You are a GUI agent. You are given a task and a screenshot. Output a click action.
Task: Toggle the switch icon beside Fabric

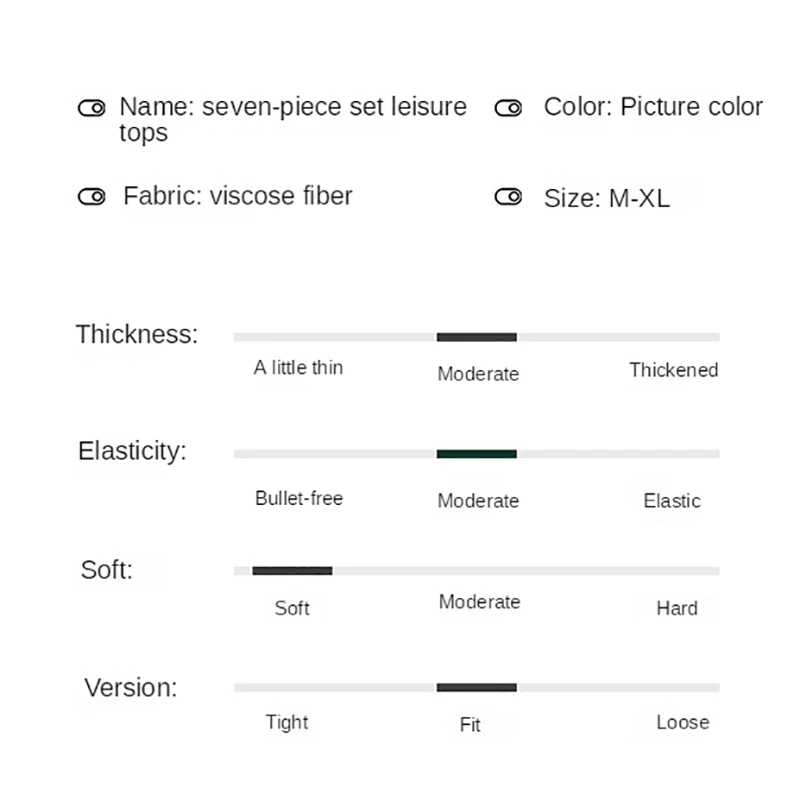pyautogui.click(x=92, y=197)
